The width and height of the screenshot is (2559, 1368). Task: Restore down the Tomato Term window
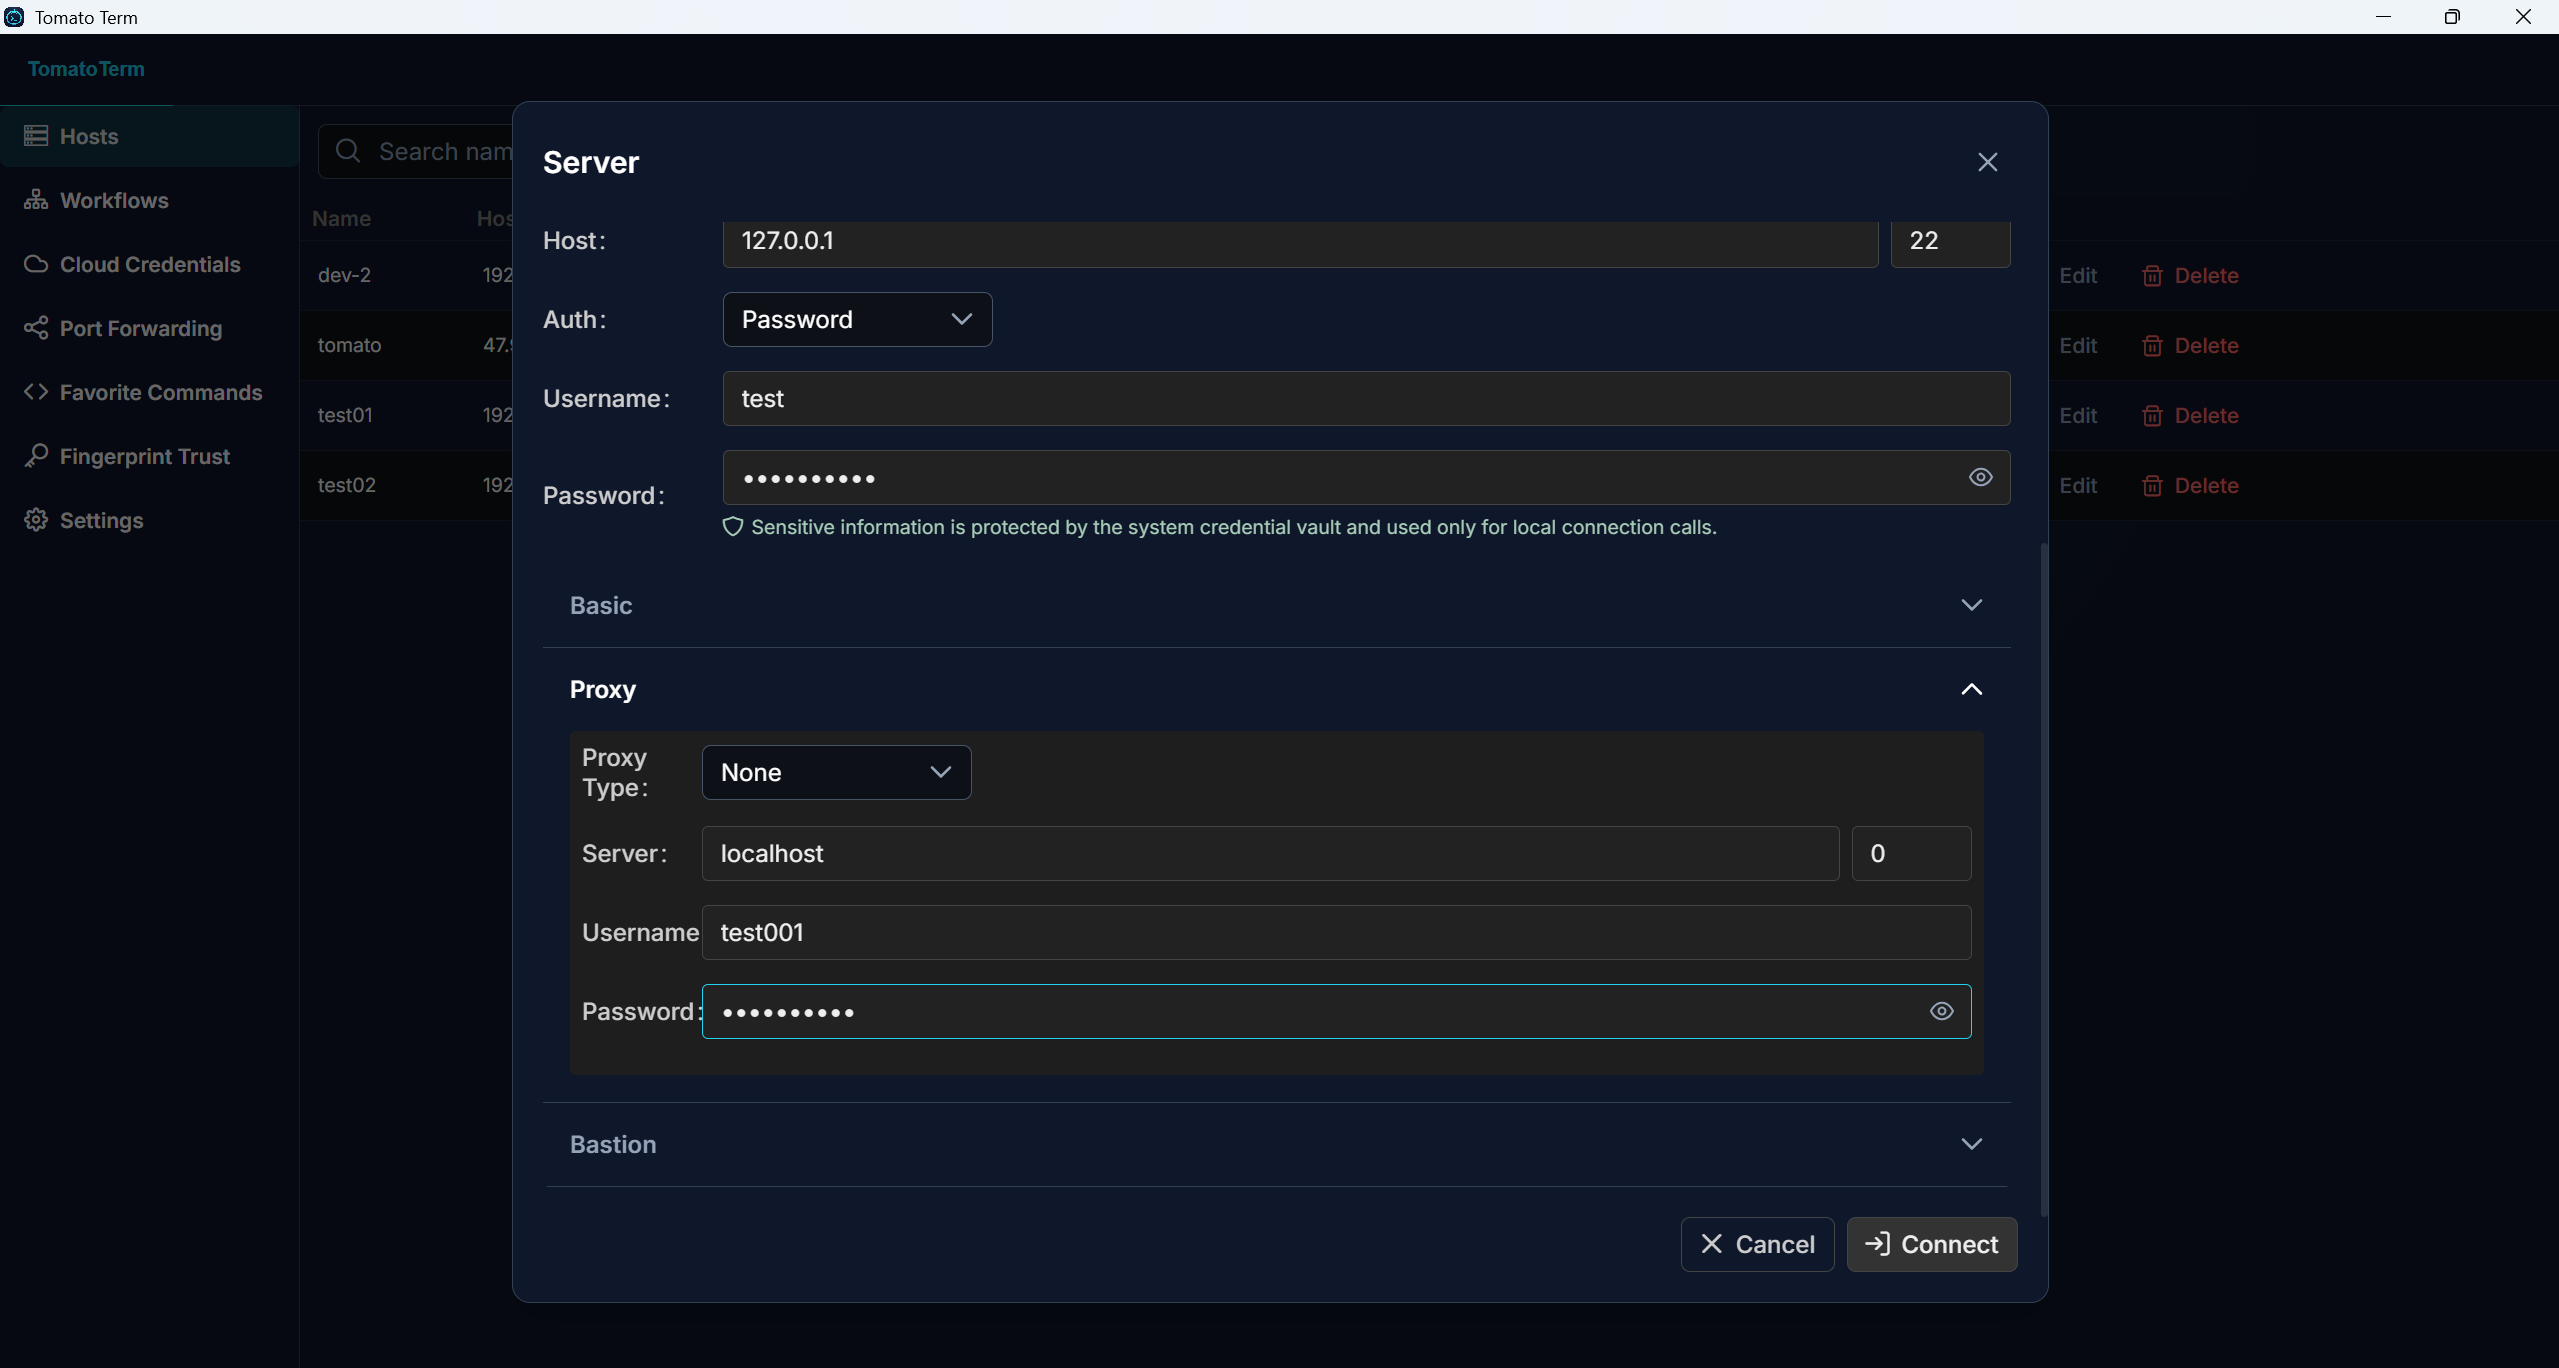(2452, 17)
